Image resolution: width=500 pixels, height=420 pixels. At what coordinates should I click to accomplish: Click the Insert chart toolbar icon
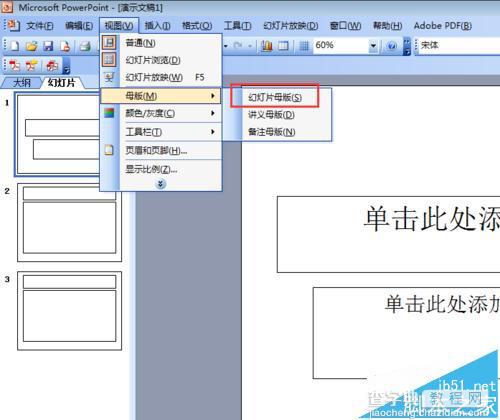[x=266, y=46]
